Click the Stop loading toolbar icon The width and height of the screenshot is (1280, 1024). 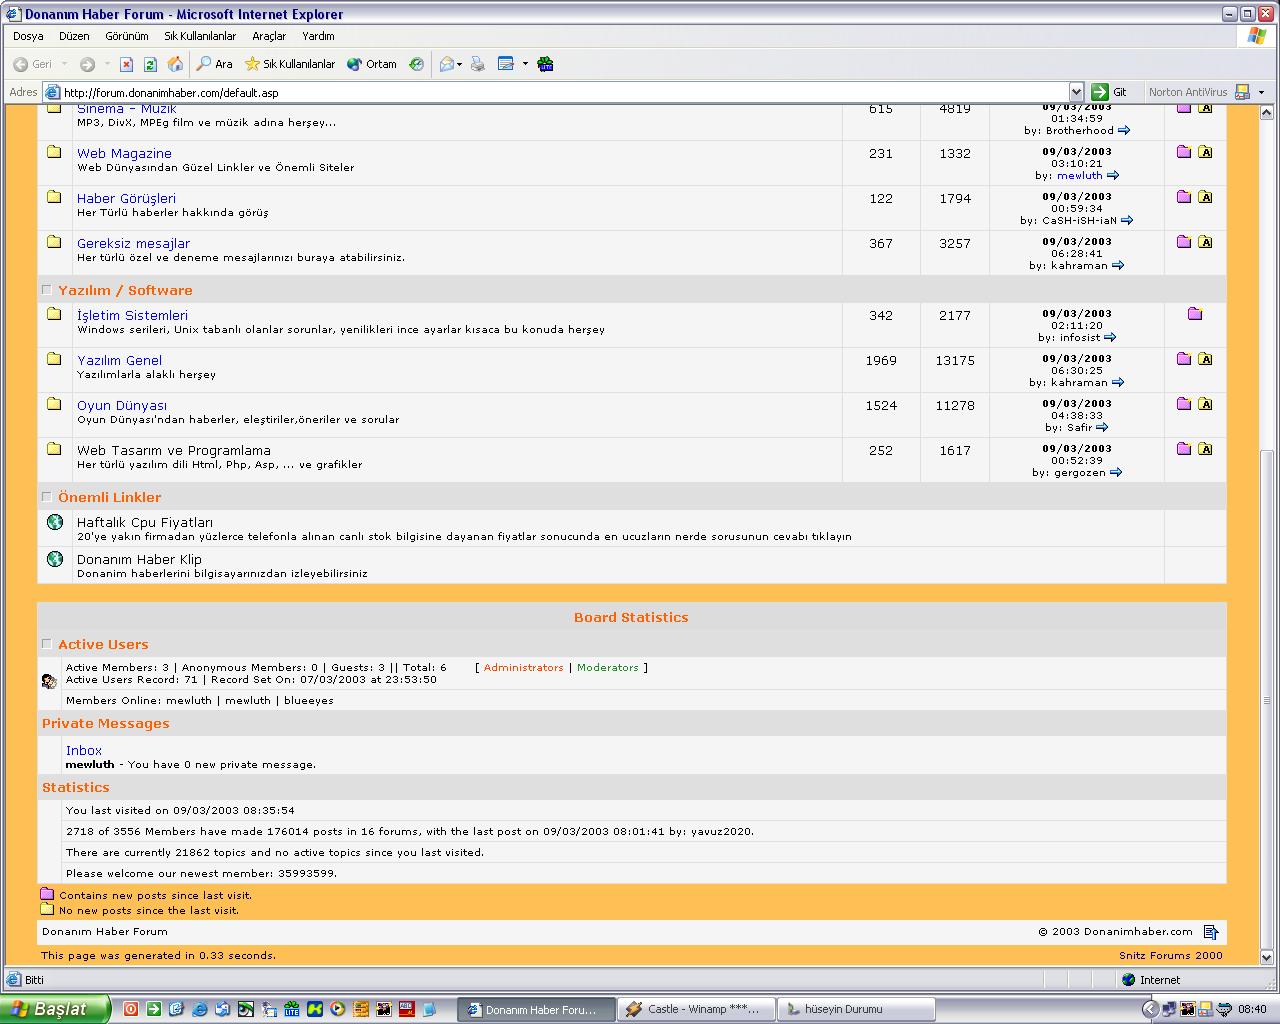(x=126, y=64)
